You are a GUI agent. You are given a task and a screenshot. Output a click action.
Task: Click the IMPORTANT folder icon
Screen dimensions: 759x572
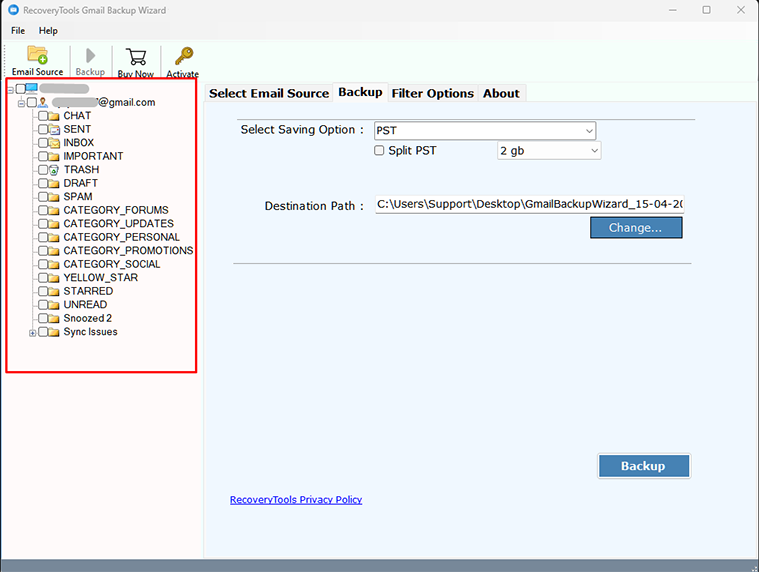click(x=54, y=156)
